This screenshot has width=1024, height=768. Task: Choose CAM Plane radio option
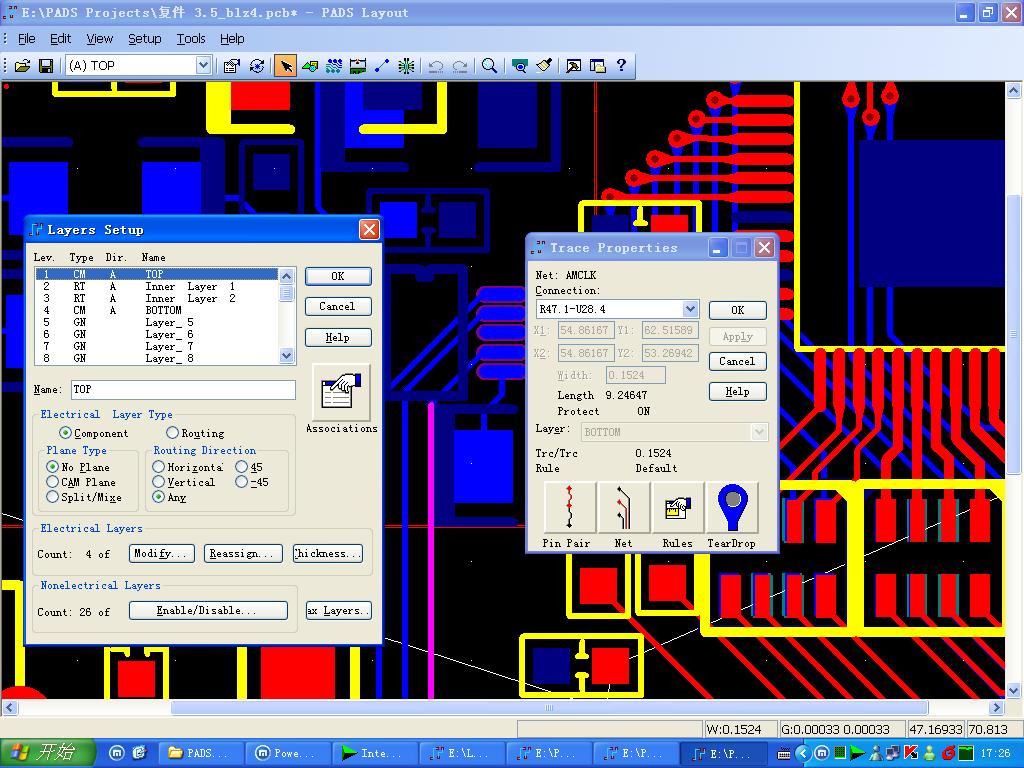53,482
